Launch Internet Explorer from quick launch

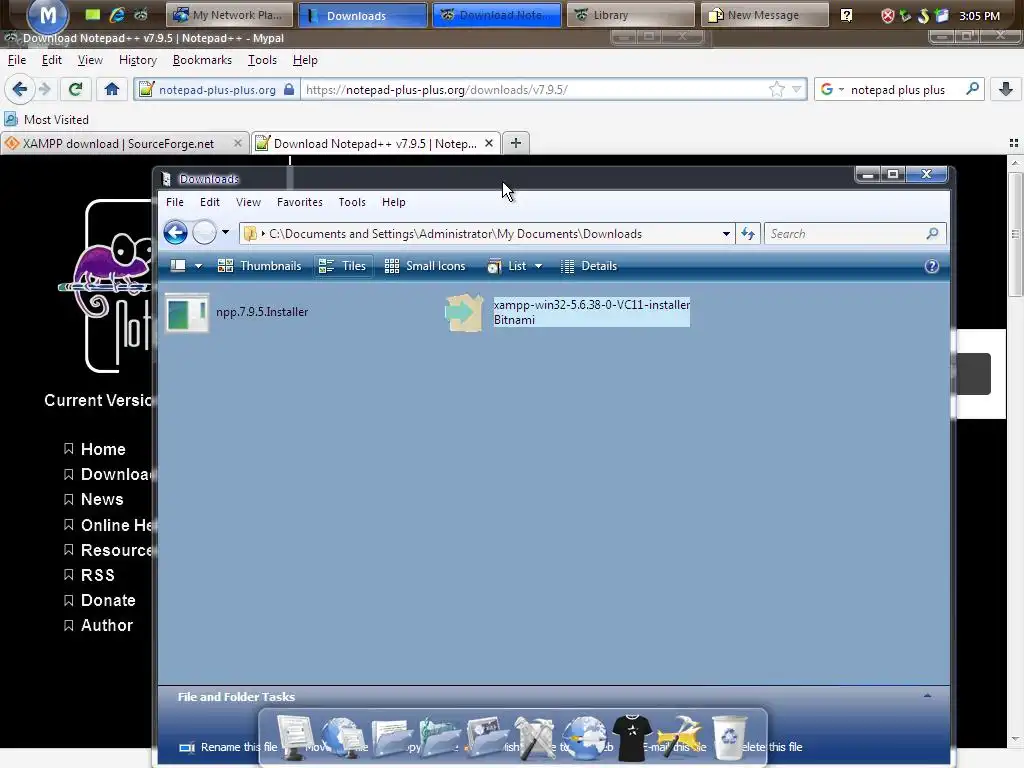click(x=117, y=14)
